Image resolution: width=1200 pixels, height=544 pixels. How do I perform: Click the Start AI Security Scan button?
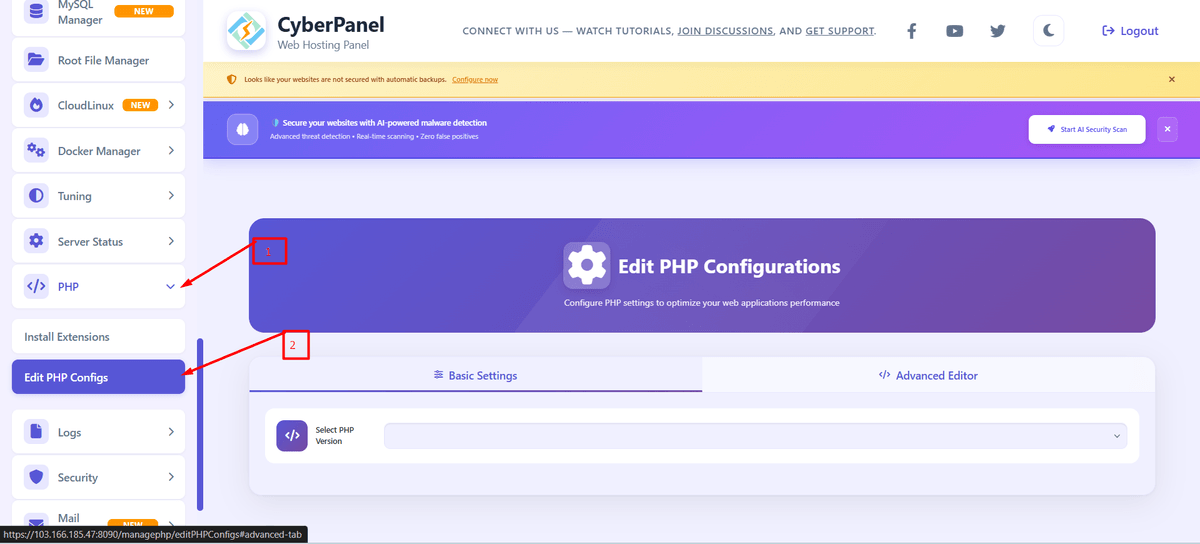tap(1086, 130)
